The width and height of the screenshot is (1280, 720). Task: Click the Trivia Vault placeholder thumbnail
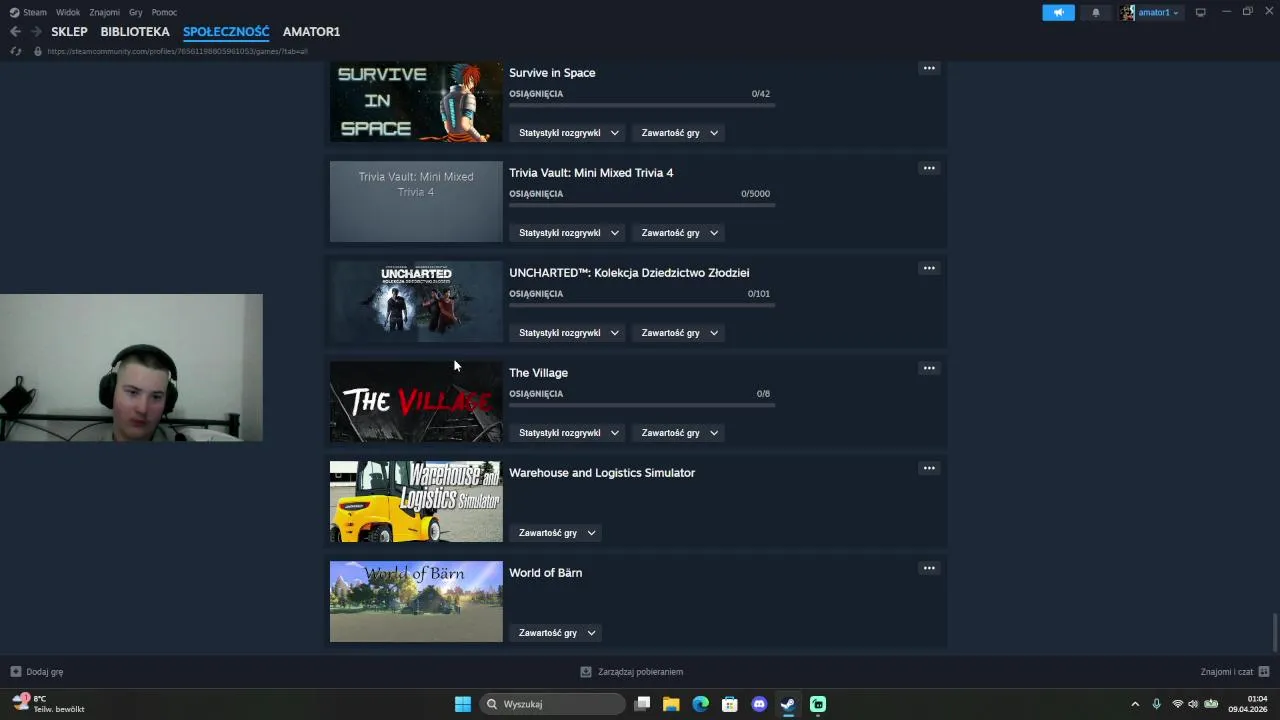pyautogui.click(x=416, y=202)
